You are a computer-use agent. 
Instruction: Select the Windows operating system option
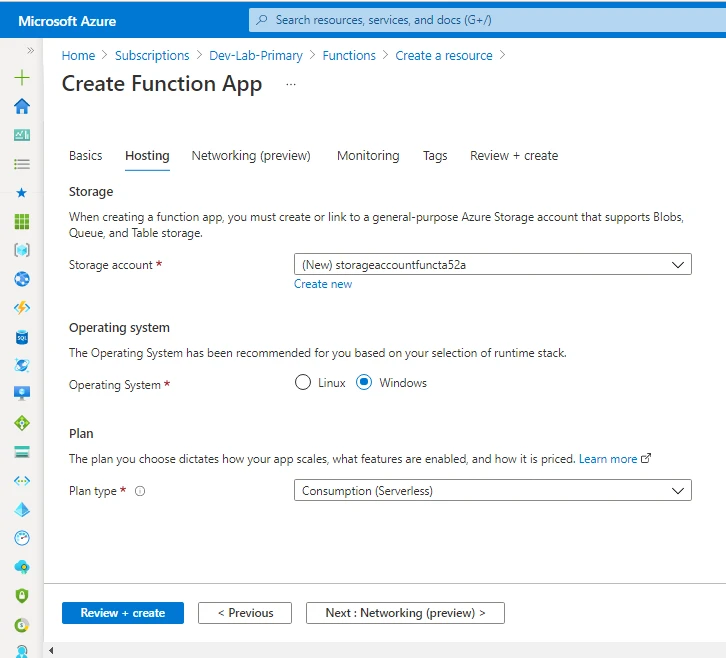coord(364,382)
